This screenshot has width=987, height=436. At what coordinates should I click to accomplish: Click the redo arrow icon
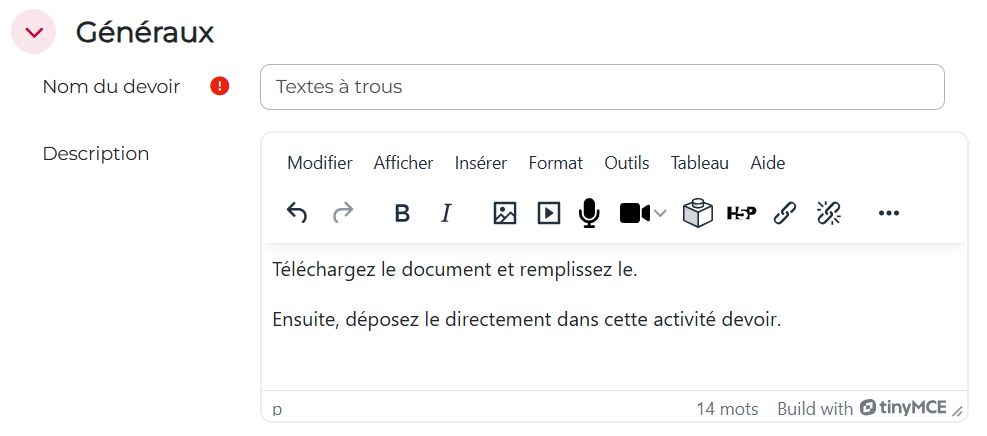point(343,213)
